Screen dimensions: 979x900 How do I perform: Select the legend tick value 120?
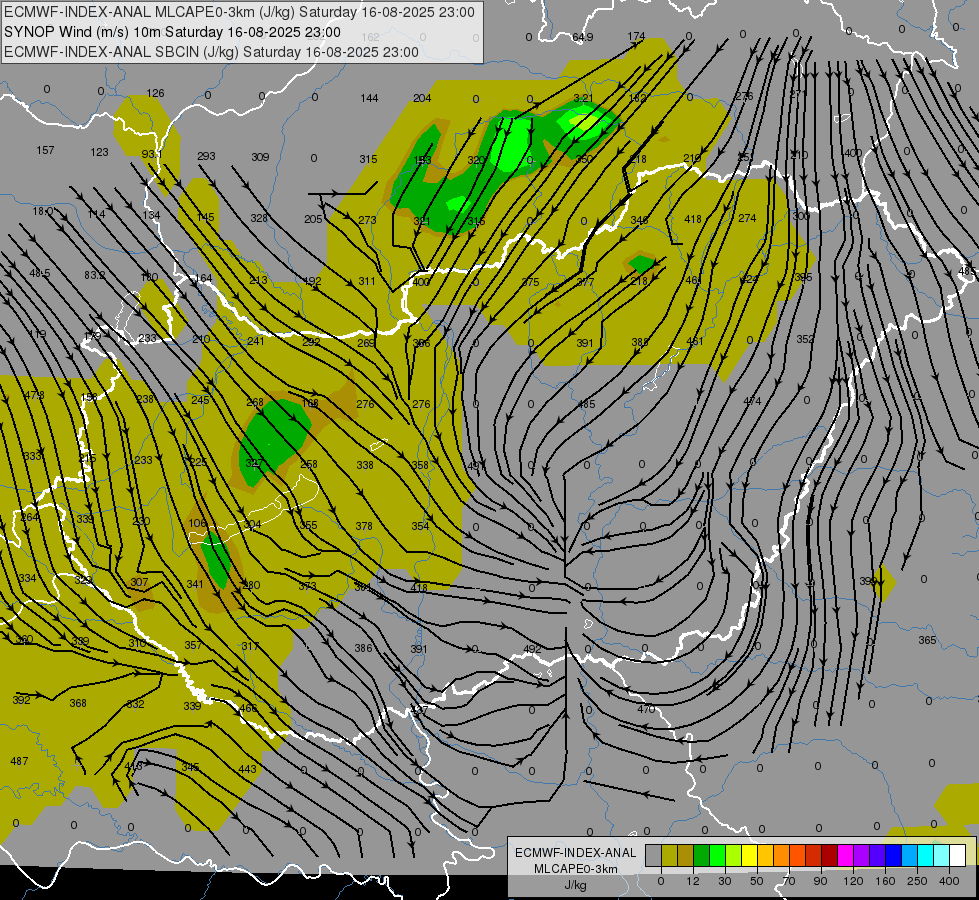tap(853, 881)
